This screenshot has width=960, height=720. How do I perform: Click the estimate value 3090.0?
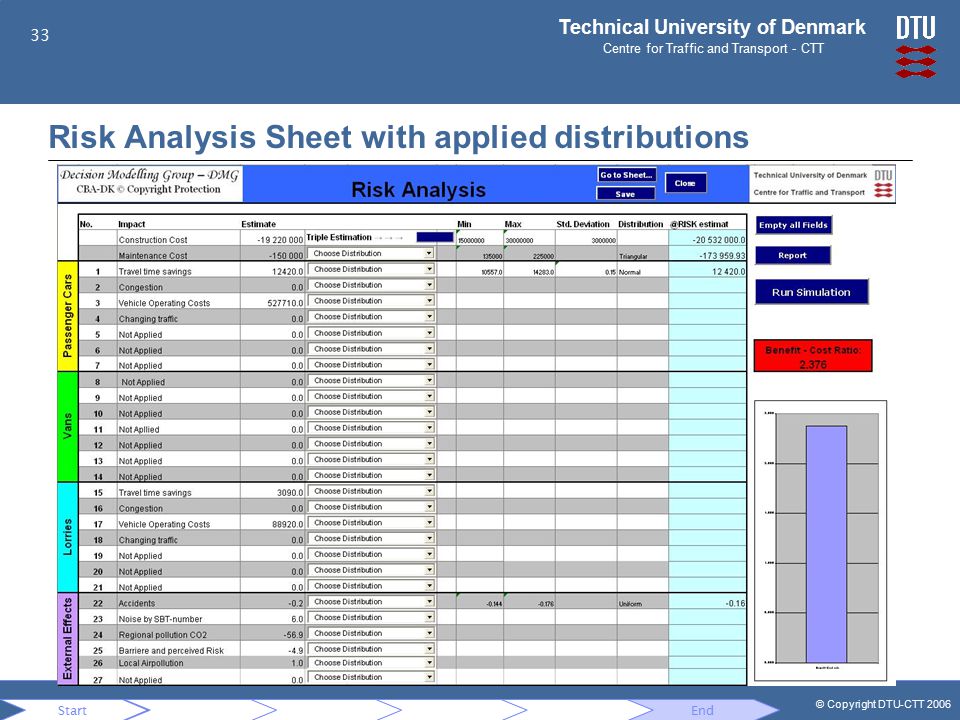290,493
